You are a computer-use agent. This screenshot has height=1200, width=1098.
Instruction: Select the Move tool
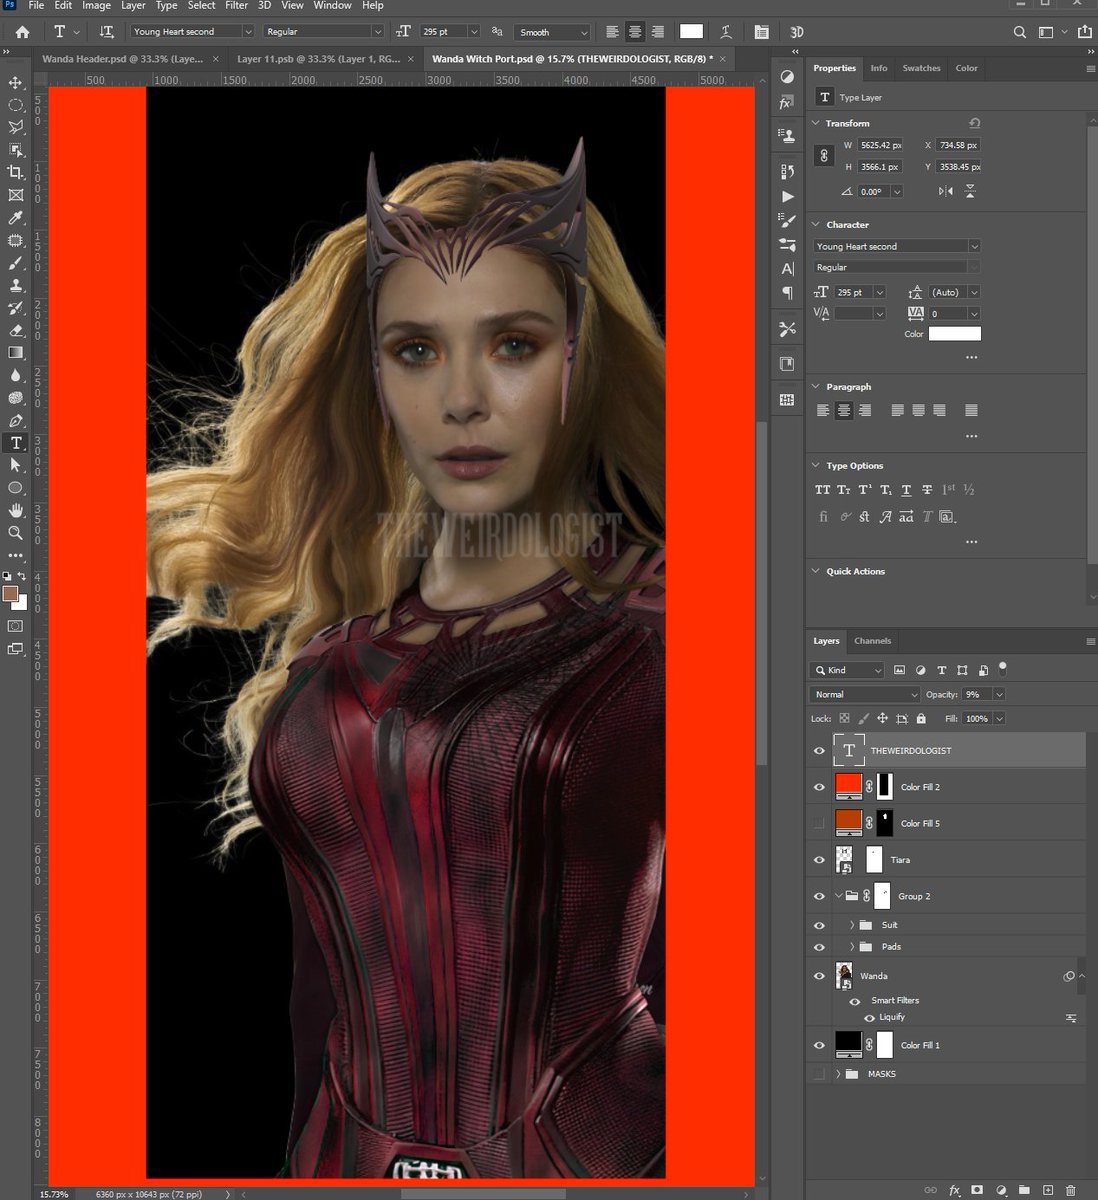click(x=16, y=83)
